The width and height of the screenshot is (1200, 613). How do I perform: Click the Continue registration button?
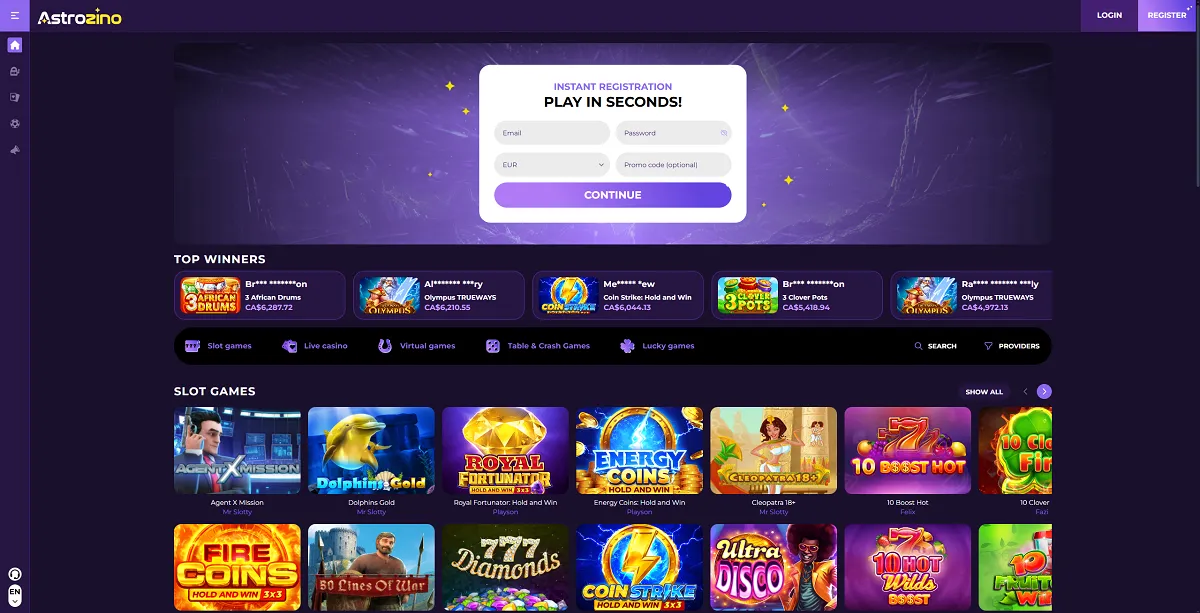[613, 195]
